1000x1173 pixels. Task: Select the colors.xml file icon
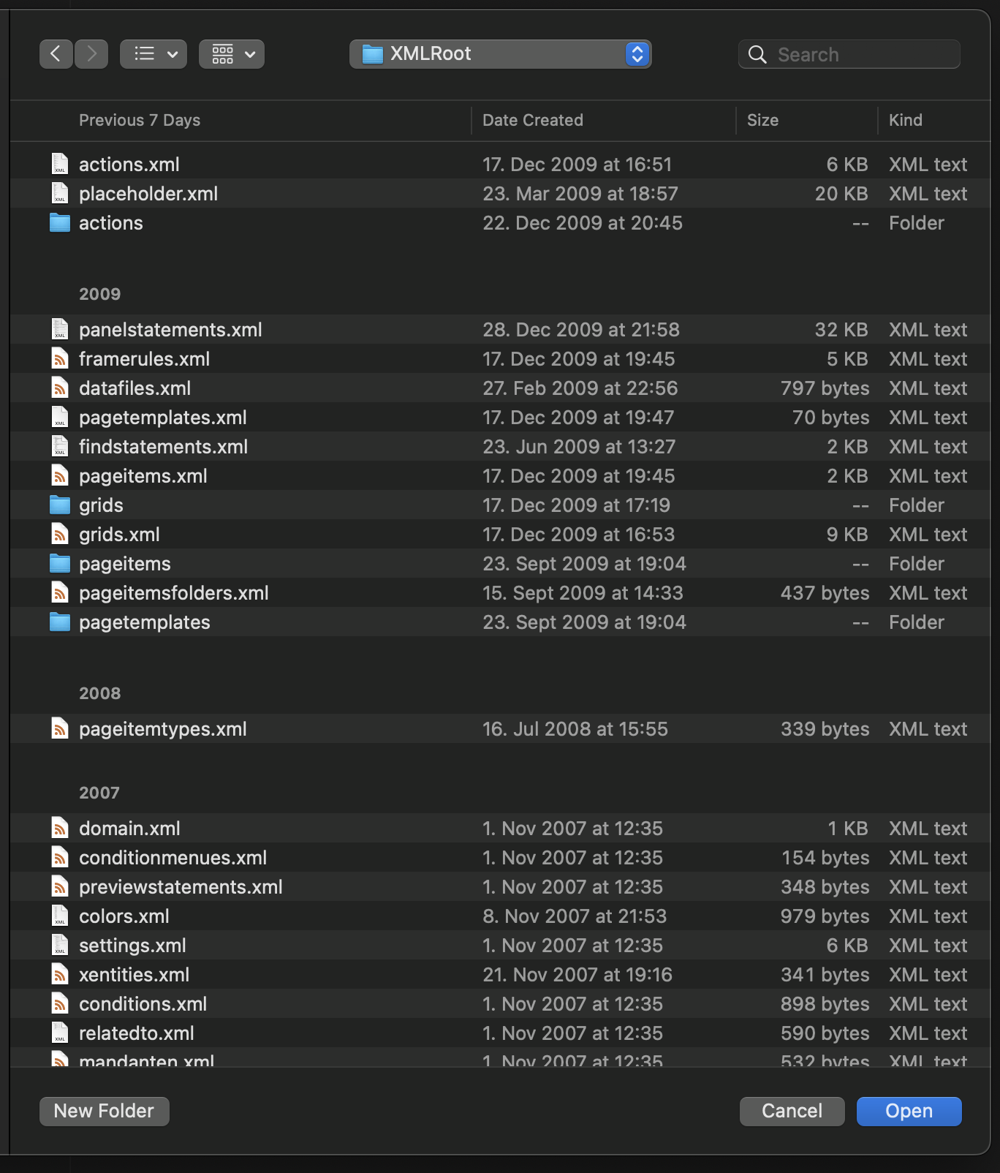(x=60, y=916)
